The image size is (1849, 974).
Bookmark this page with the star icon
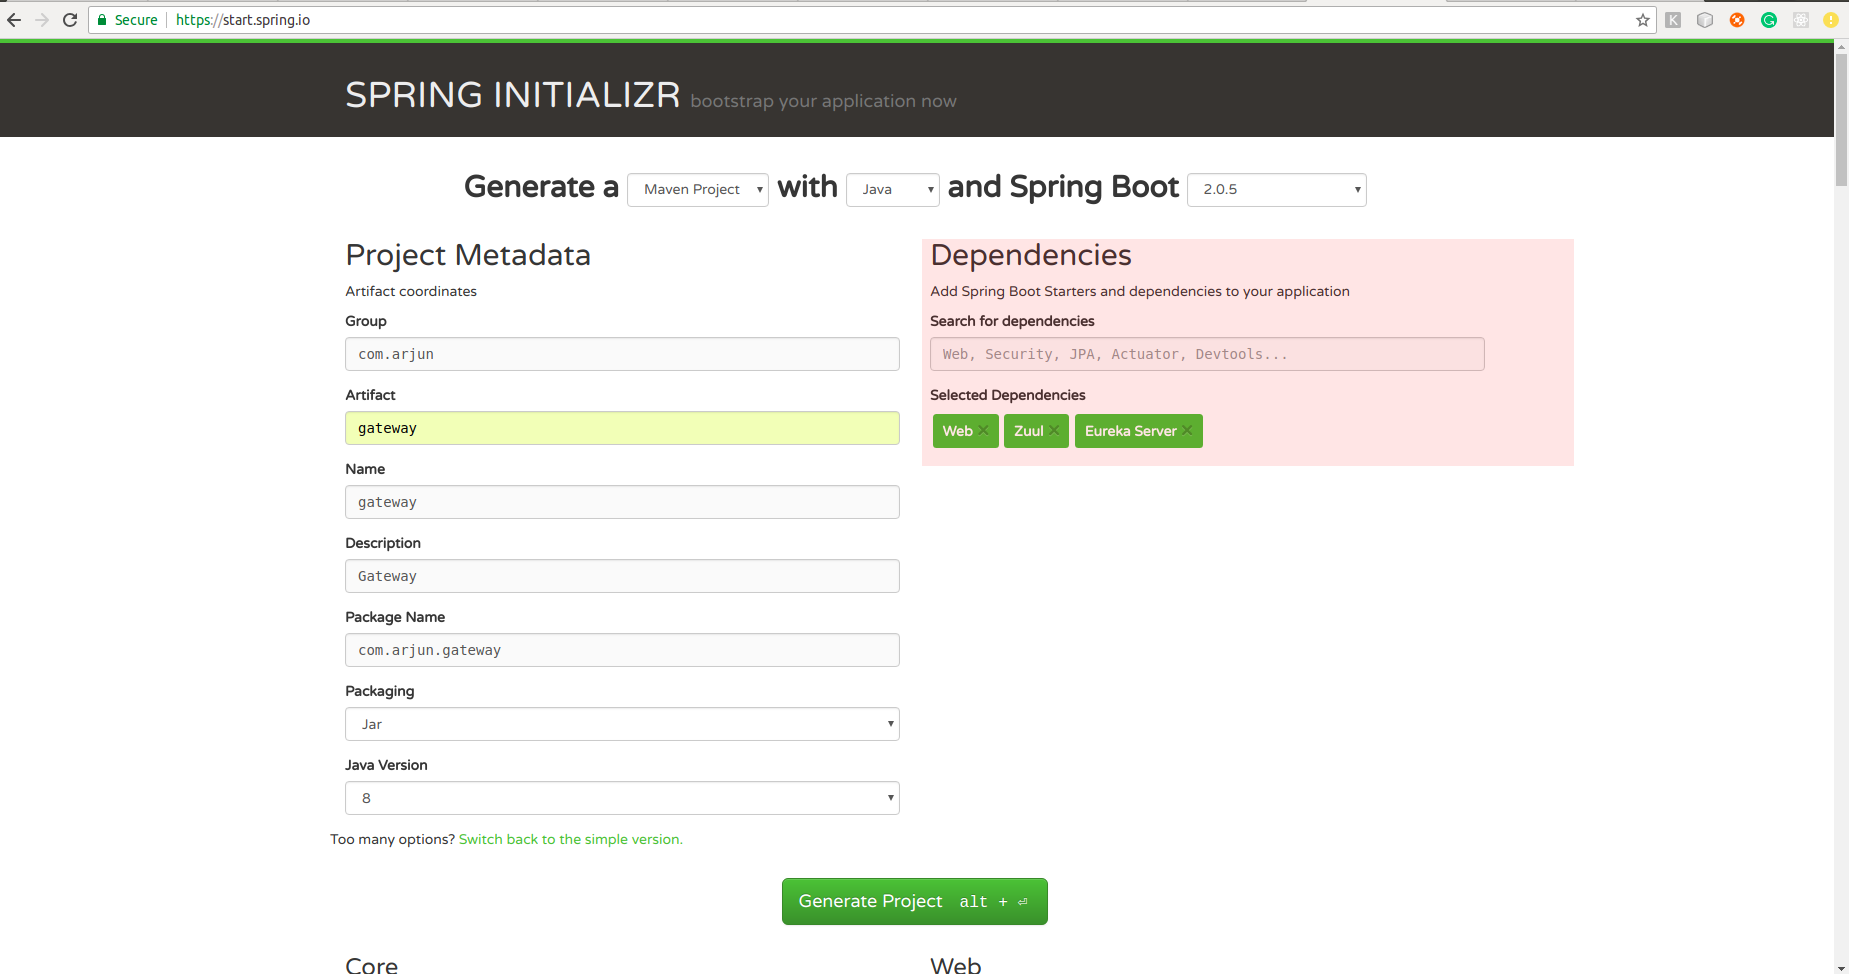click(x=1642, y=20)
